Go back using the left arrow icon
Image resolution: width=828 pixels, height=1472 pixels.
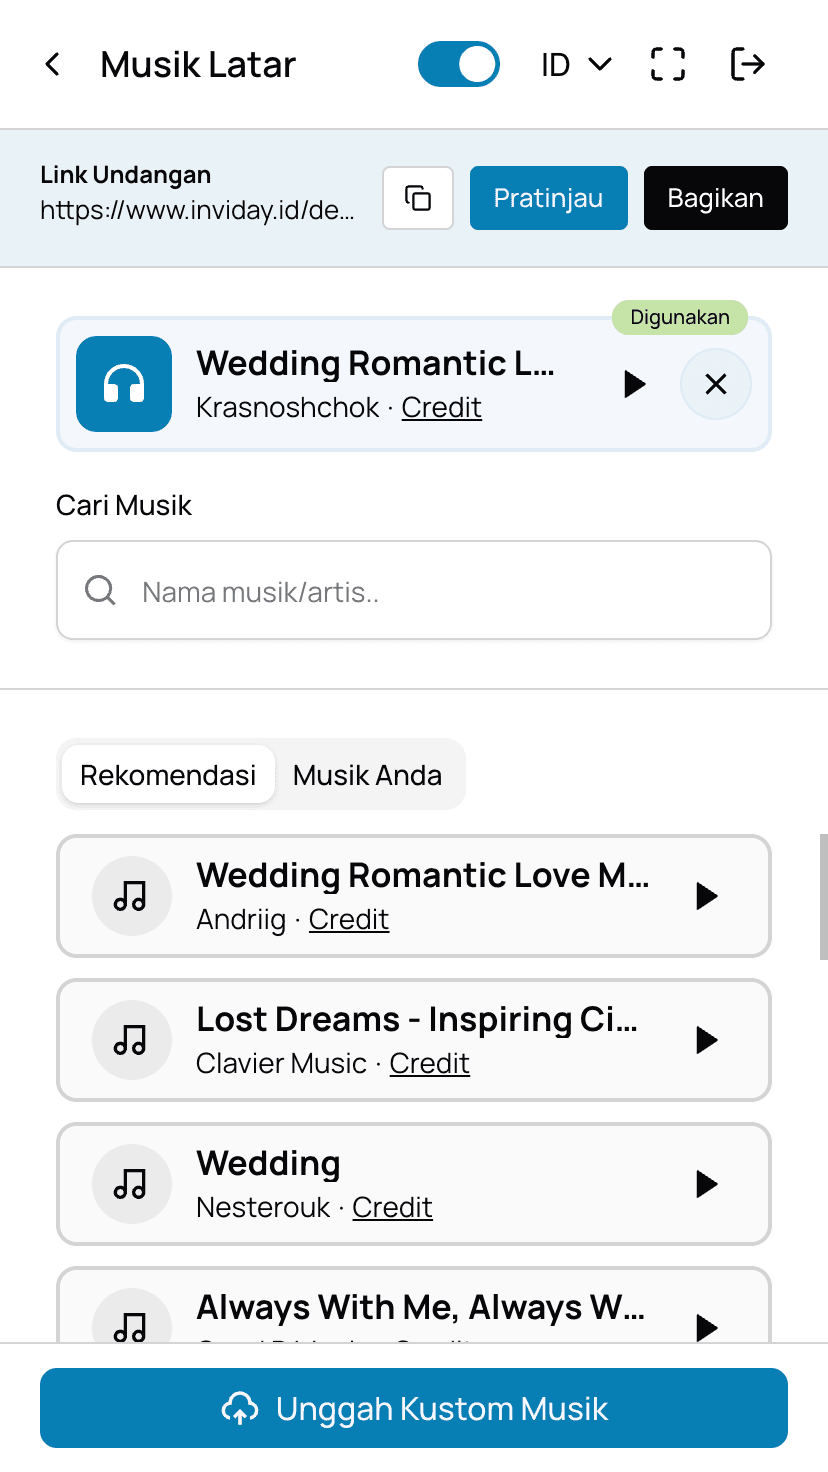pos(53,65)
